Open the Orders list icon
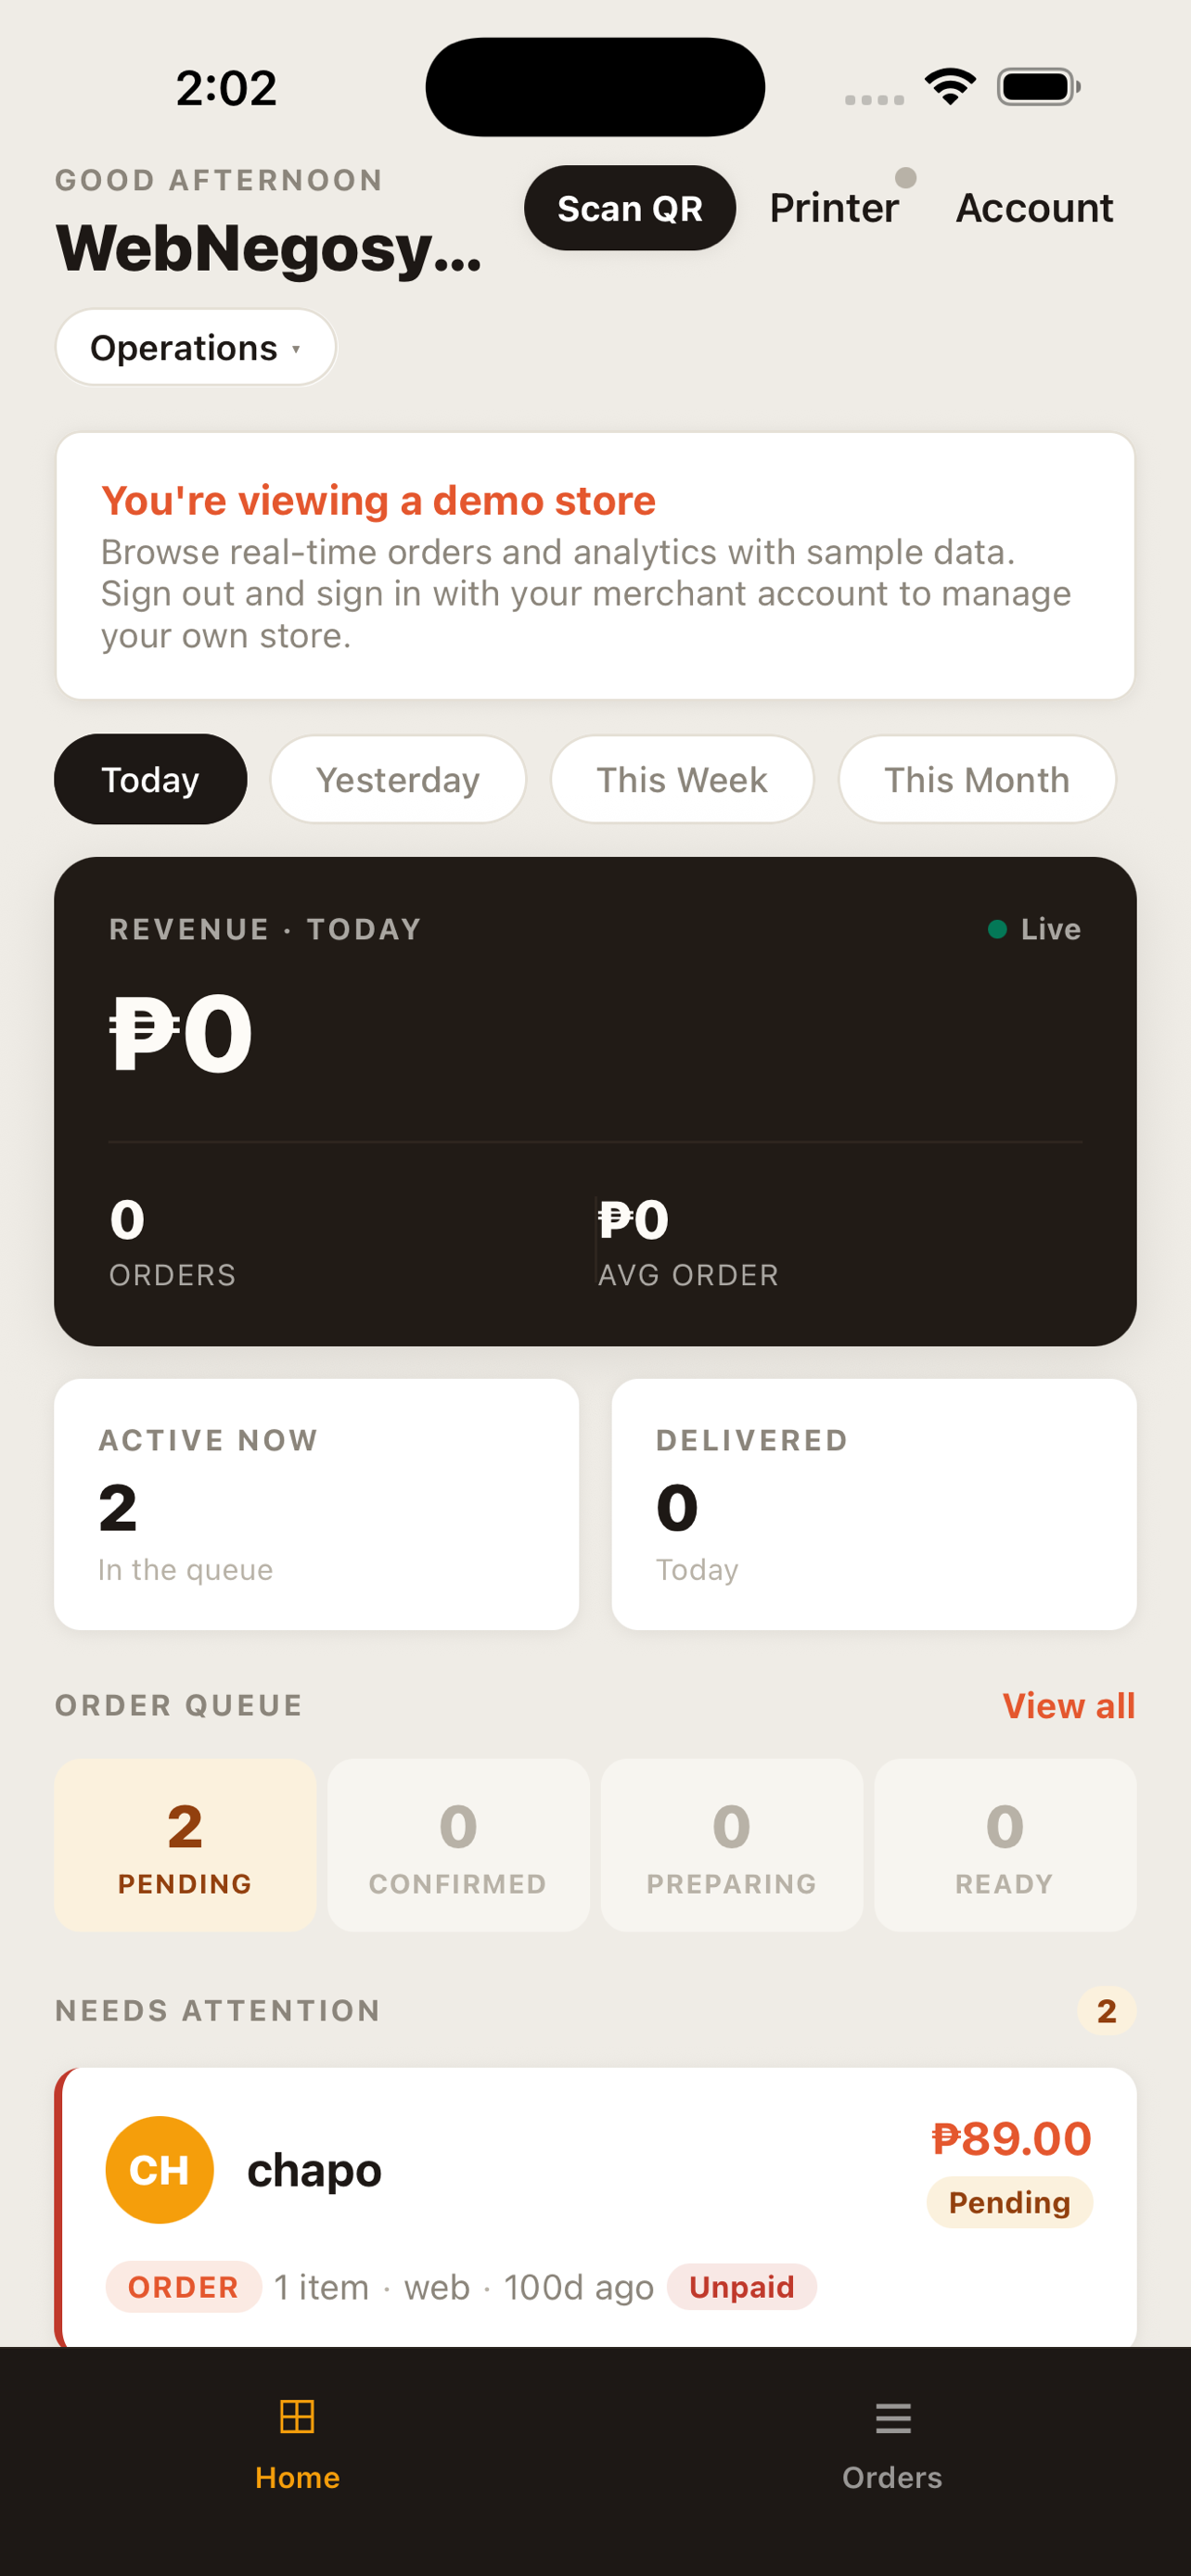The image size is (1191, 2576). point(892,2418)
